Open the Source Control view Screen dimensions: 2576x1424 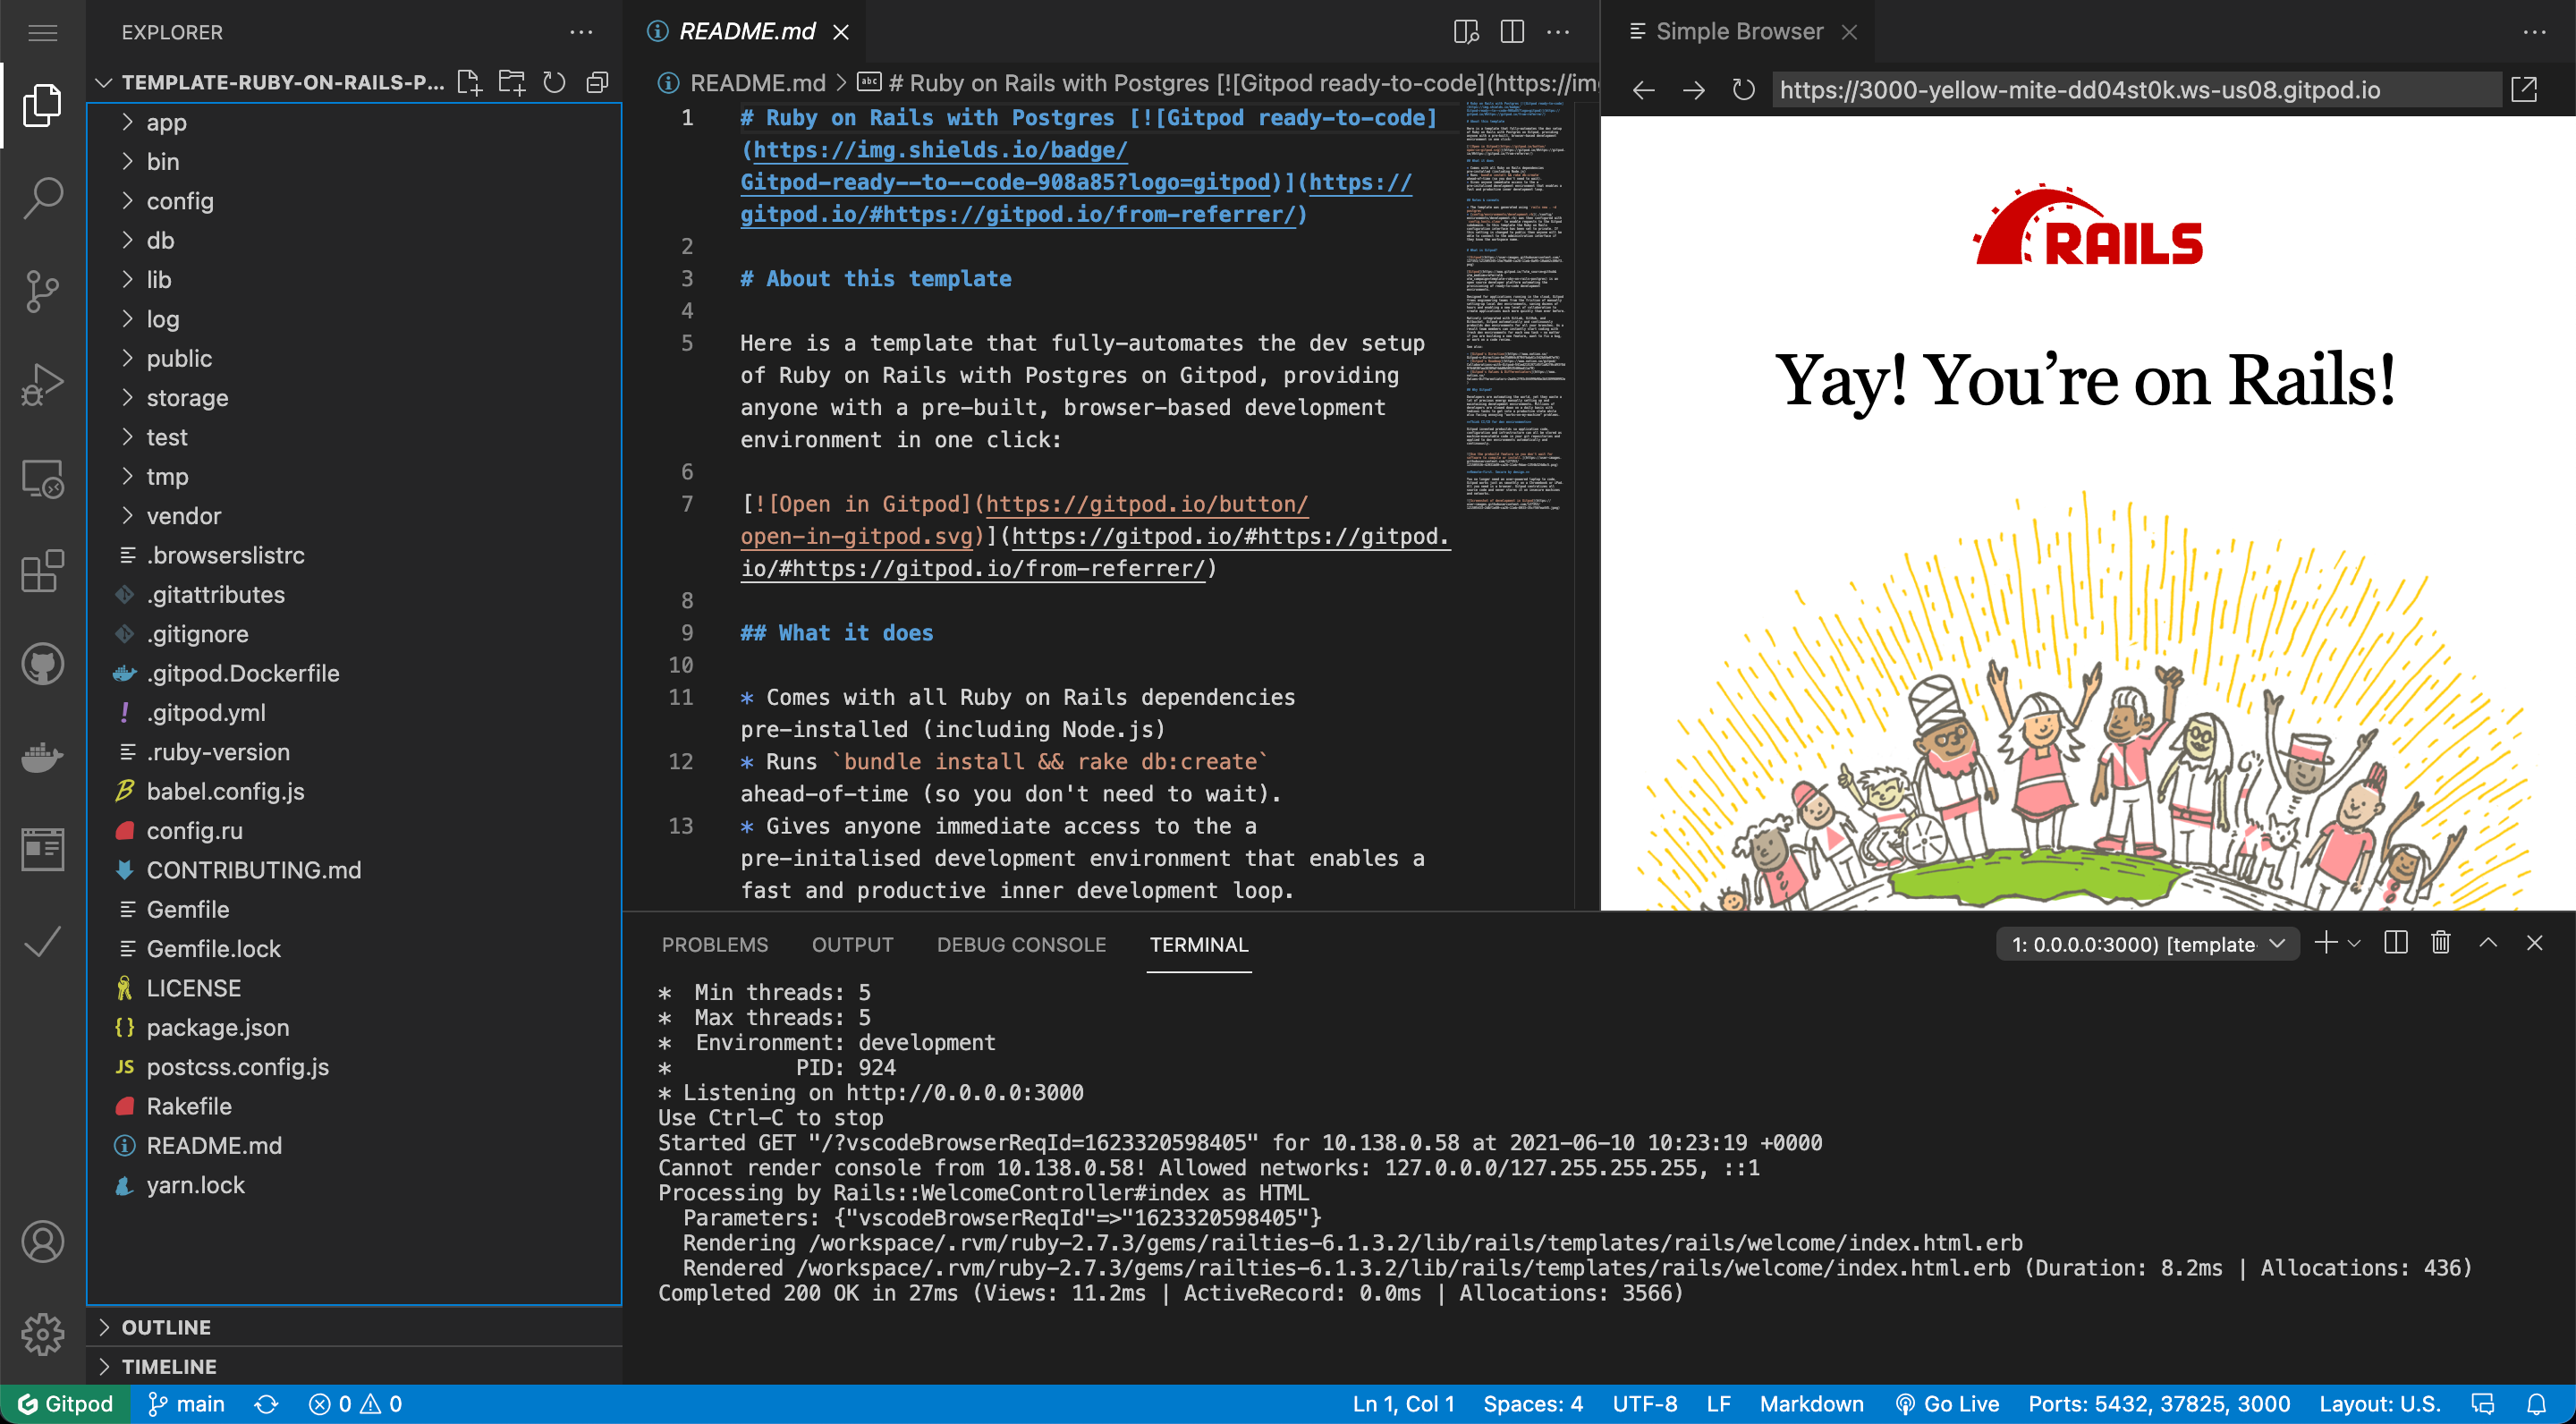pyautogui.click(x=42, y=291)
